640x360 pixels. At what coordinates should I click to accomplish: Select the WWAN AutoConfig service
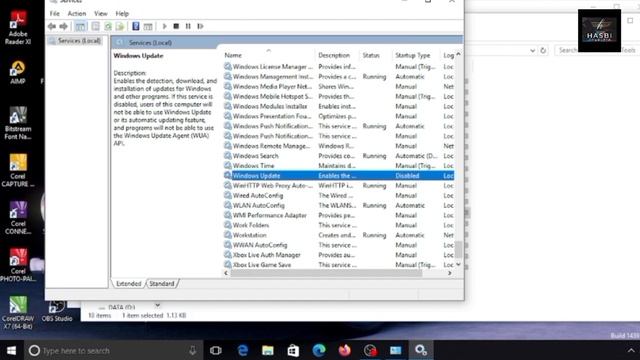click(339, 245)
